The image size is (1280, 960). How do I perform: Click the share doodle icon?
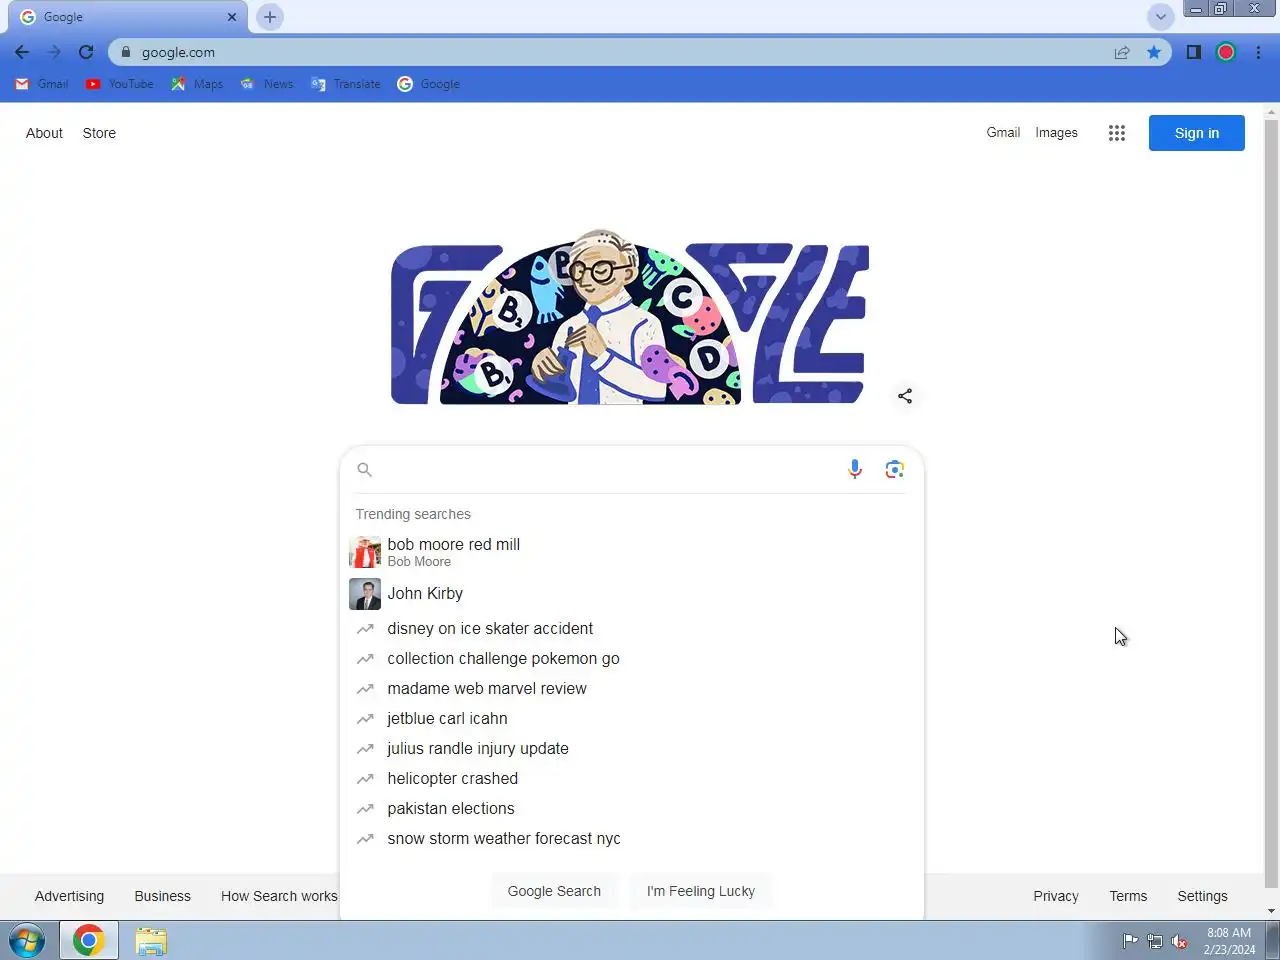[x=905, y=396]
